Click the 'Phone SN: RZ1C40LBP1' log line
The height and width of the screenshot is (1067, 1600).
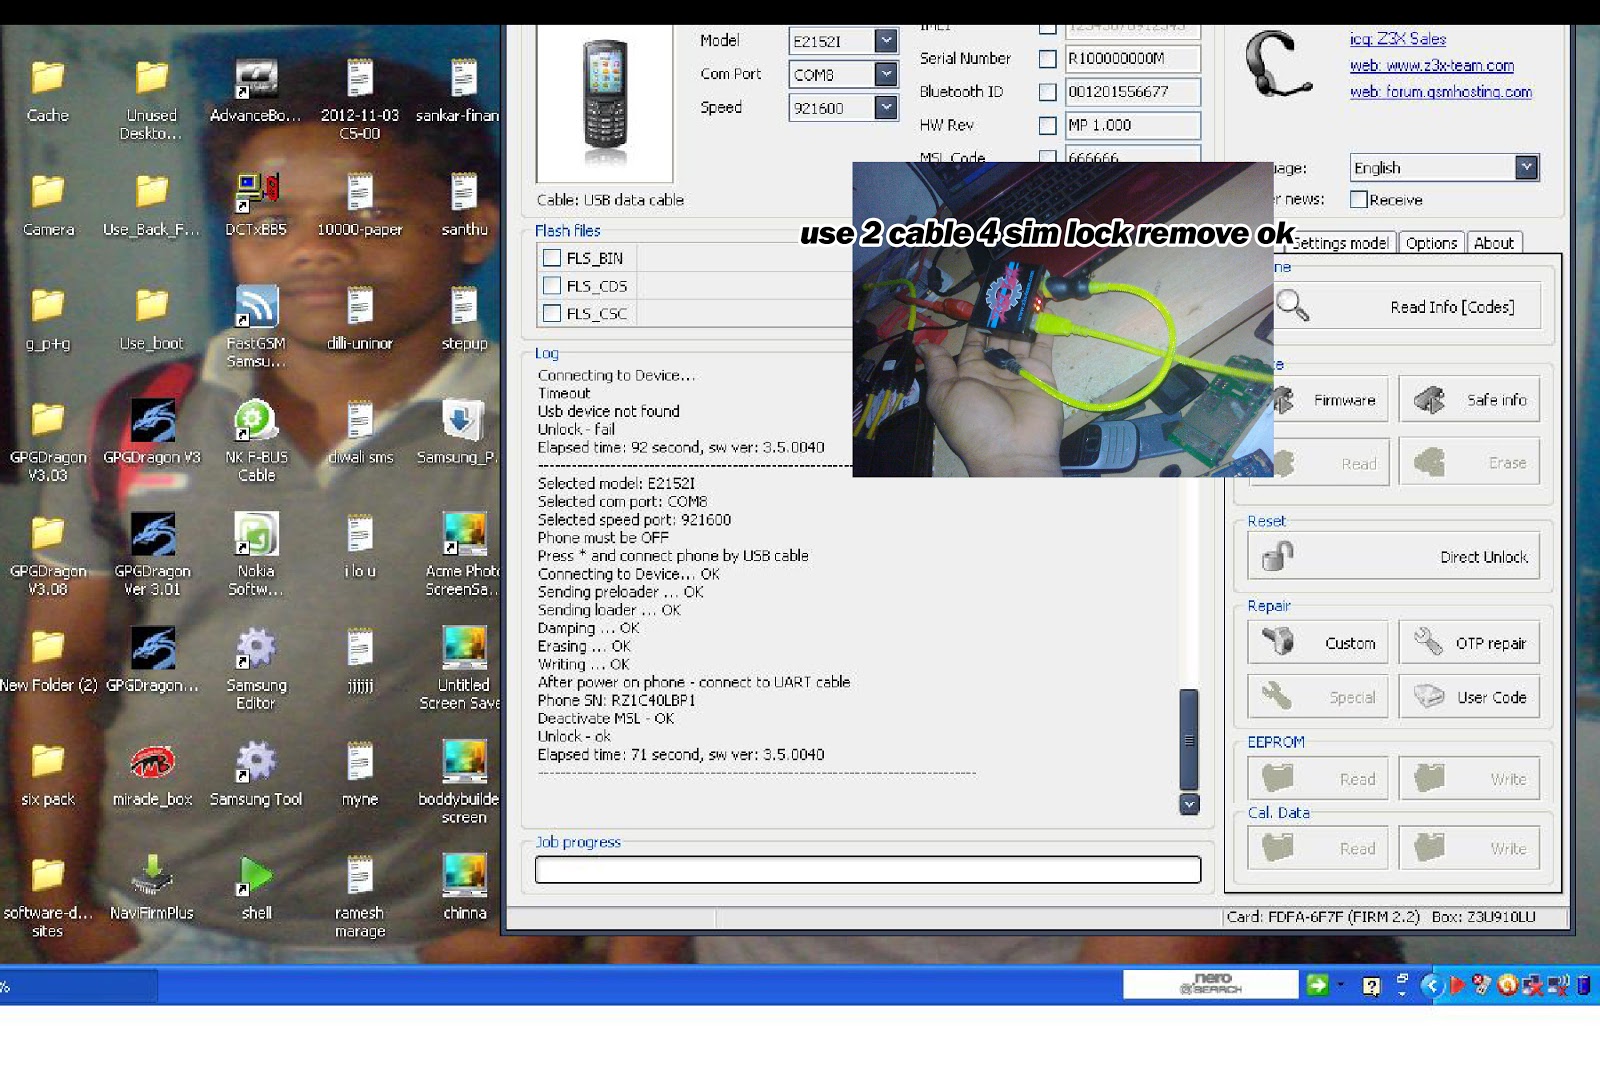(617, 700)
